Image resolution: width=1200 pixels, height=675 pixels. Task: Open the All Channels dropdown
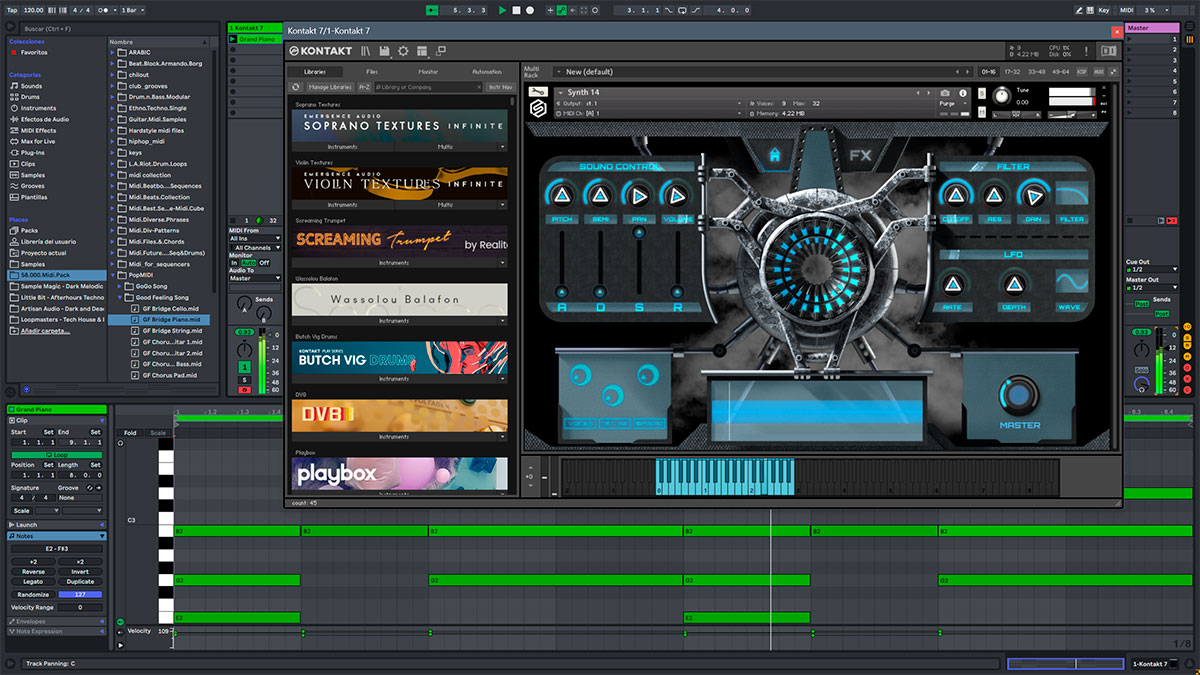click(255, 247)
